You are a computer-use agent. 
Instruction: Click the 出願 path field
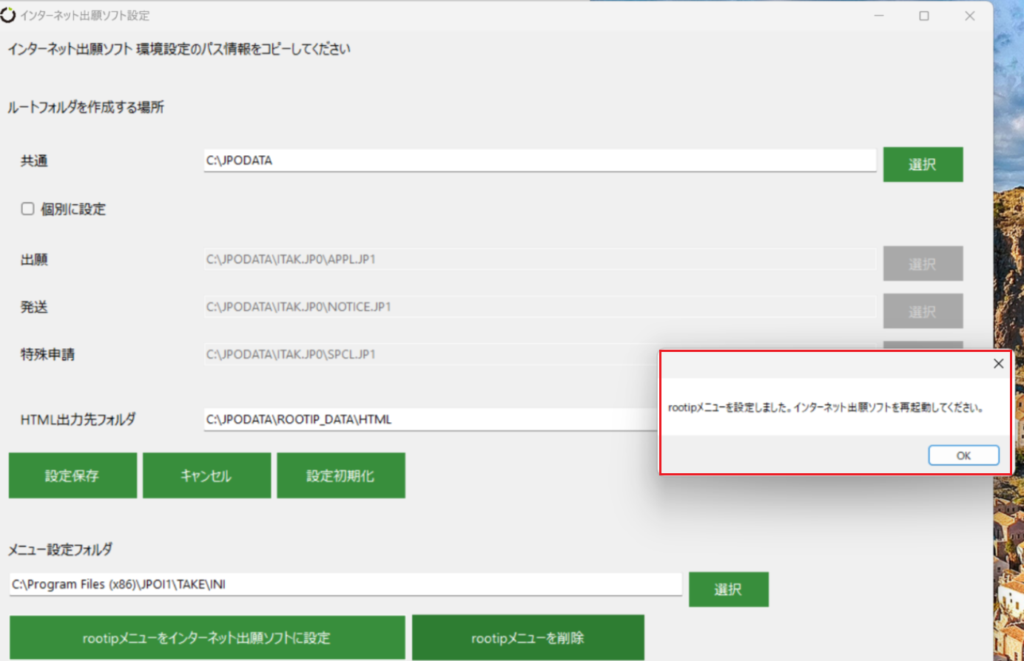click(x=539, y=259)
